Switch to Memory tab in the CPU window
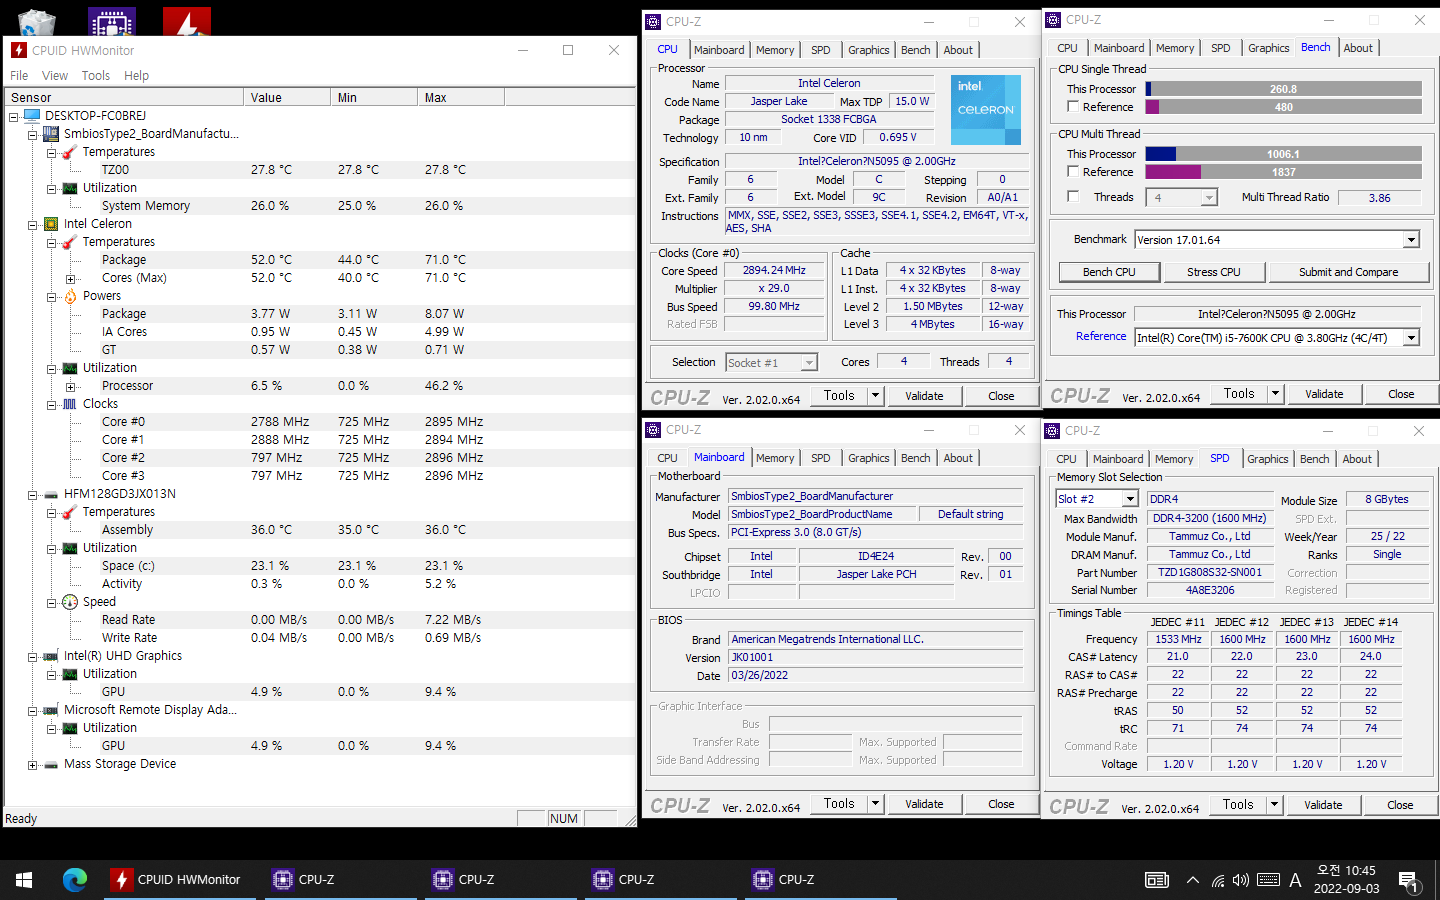The width and height of the screenshot is (1440, 900). coord(775,50)
